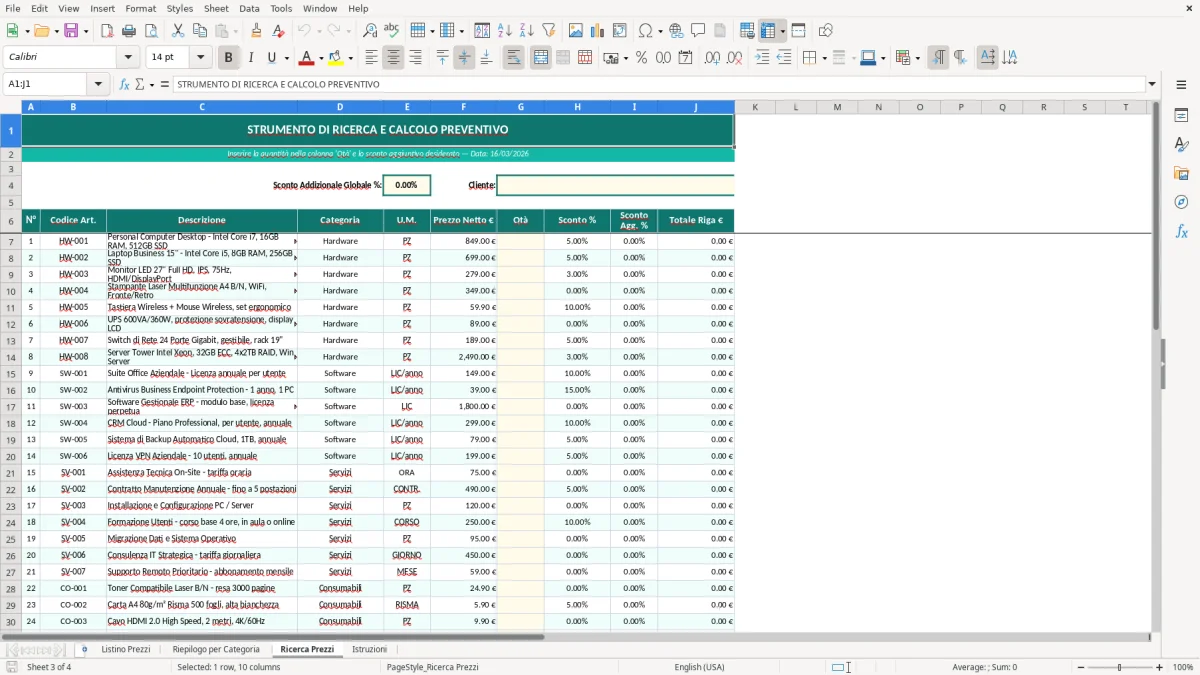The height and width of the screenshot is (675, 1200).
Task: Click the Print icon
Action: (x=129, y=31)
